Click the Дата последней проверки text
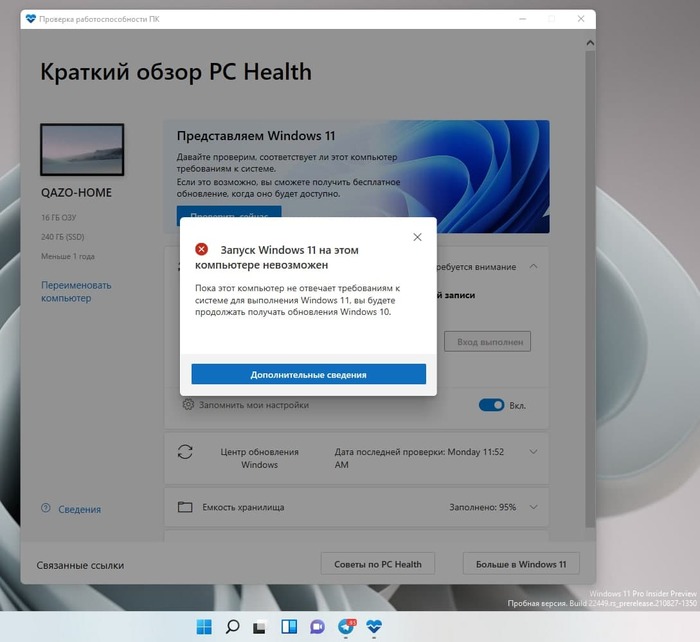 click(419, 458)
